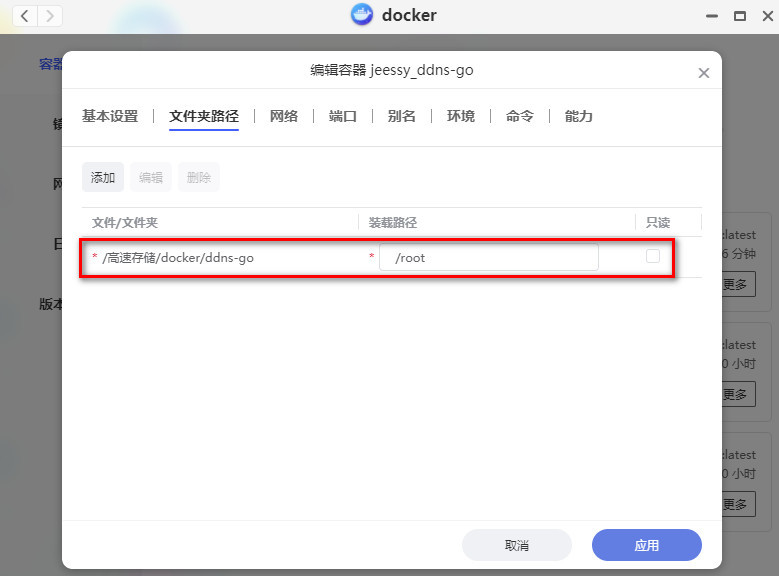This screenshot has height=576, width=779.
Task: Go to the 端口 tab
Action: 343,116
